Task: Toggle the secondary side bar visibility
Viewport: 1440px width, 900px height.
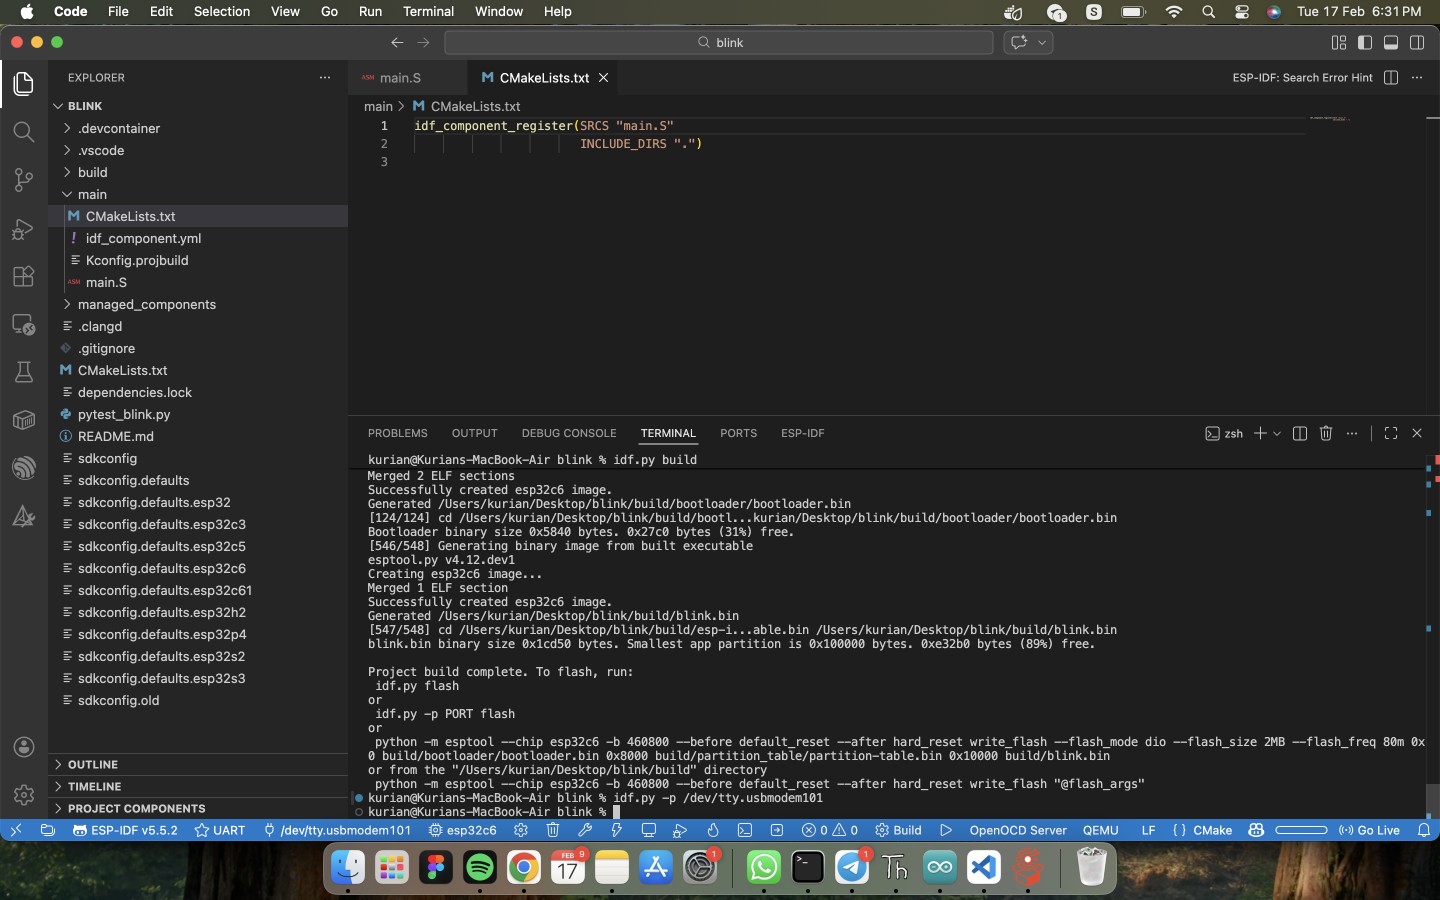Action: point(1417,42)
